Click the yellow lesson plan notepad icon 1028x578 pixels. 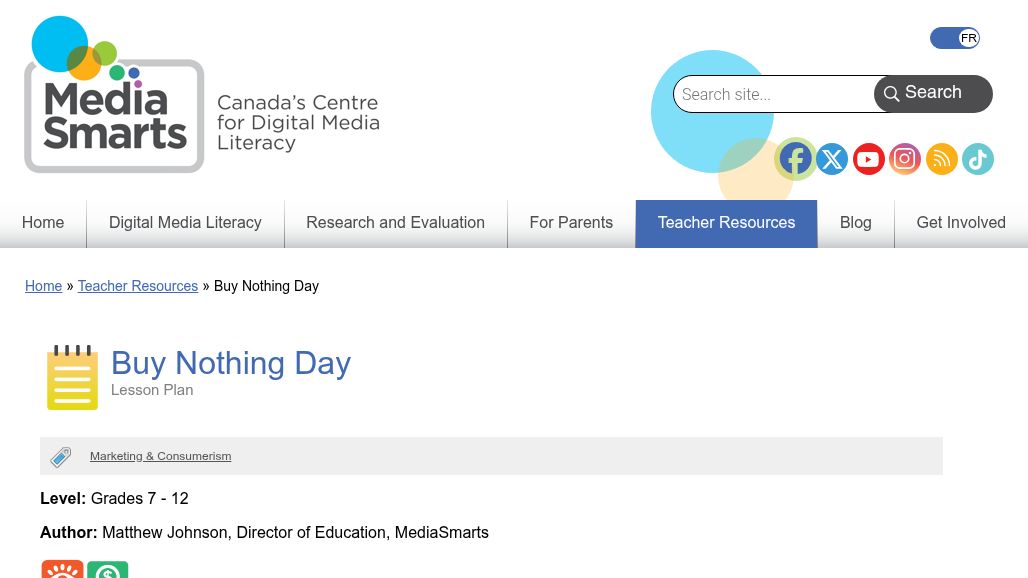coord(73,378)
